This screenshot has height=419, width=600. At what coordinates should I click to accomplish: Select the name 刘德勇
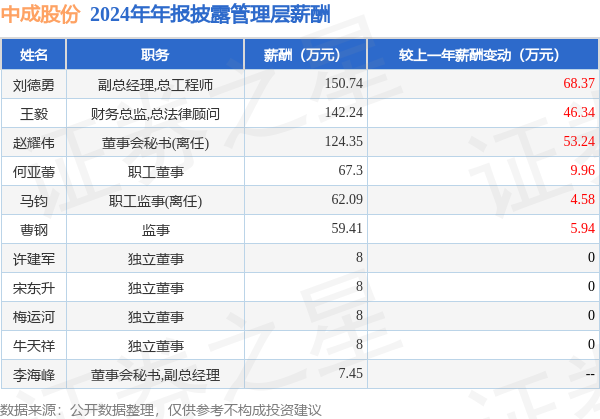pyautogui.click(x=34, y=85)
